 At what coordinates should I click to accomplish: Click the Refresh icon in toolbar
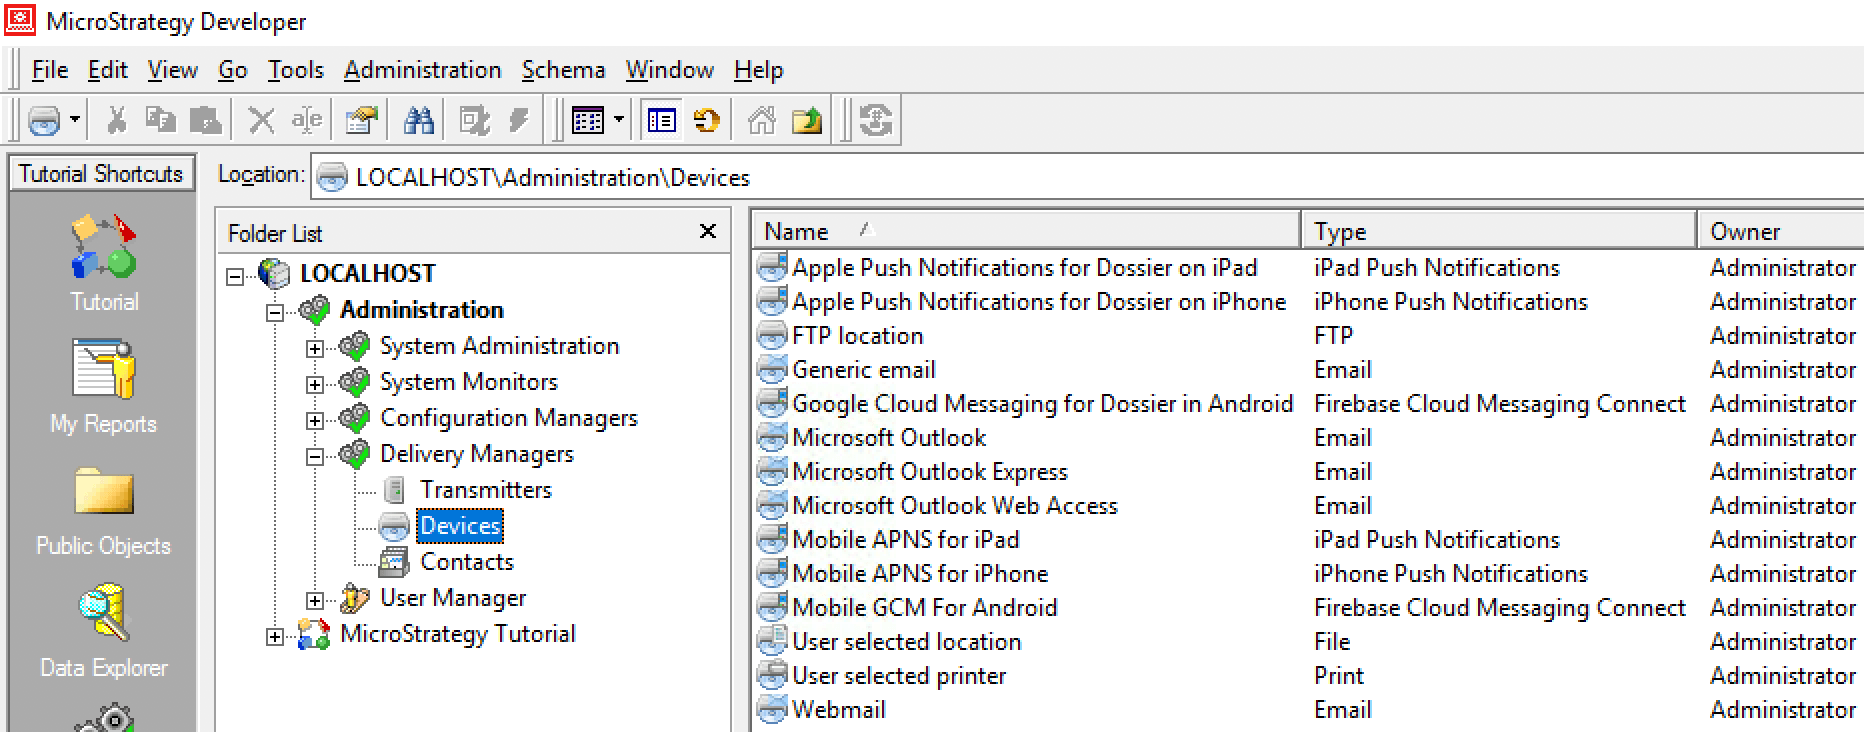pyautogui.click(x=707, y=121)
